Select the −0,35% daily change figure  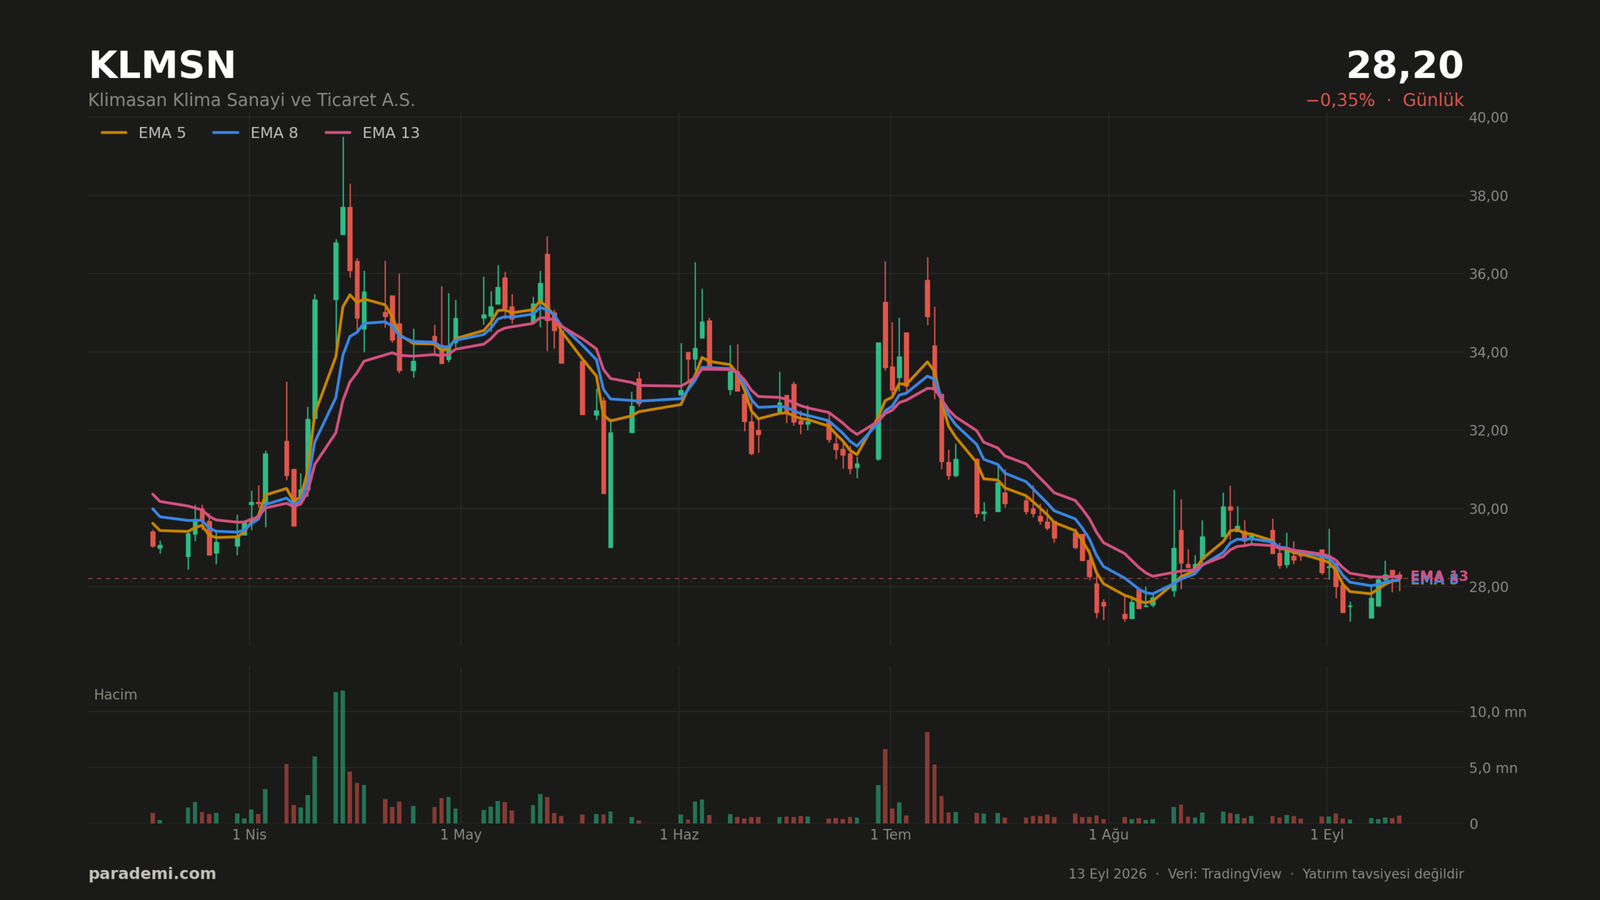[x=1340, y=101]
